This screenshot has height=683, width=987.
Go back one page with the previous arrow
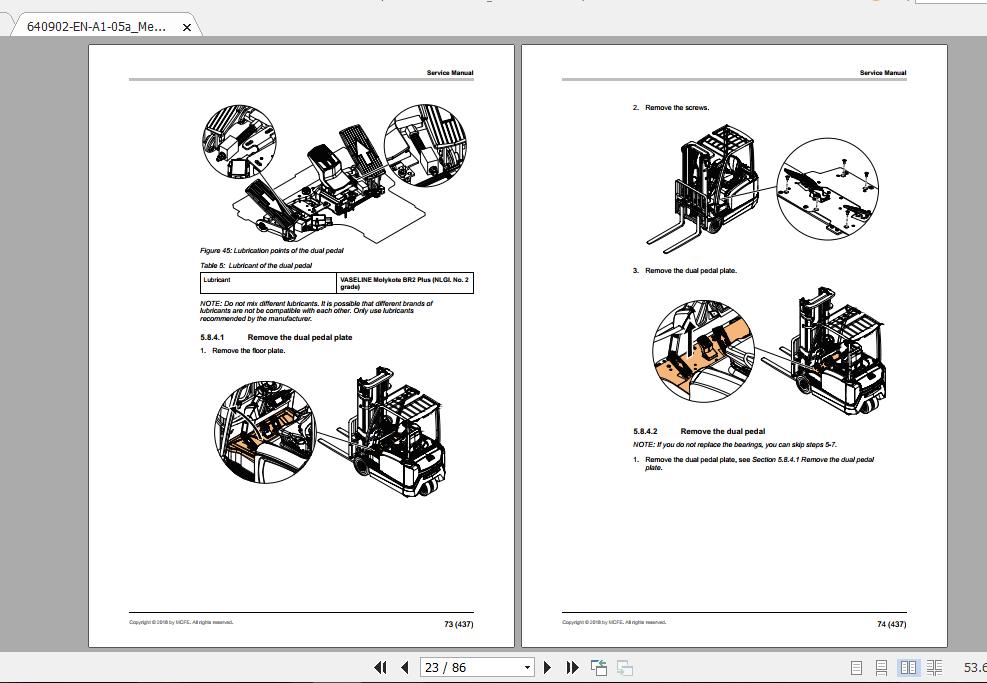click(404, 667)
